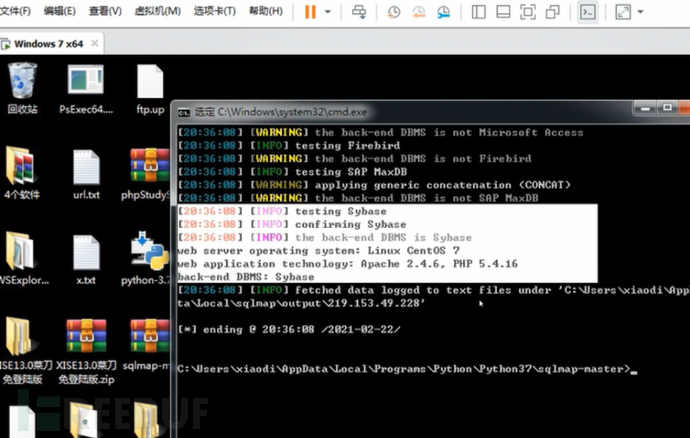
Task: Revert to the previous snapshot icon
Action: [x=418, y=12]
